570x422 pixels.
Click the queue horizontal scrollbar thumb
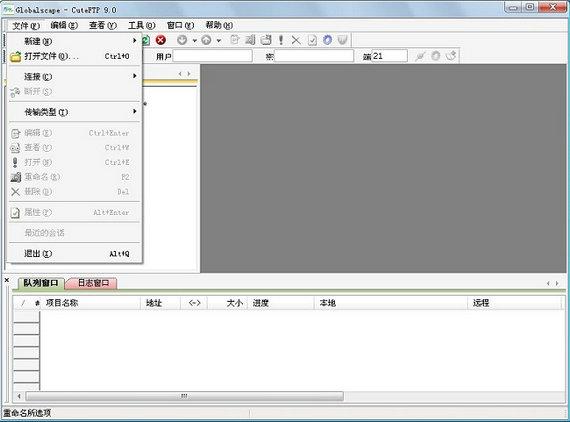click(x=184, y=396)
